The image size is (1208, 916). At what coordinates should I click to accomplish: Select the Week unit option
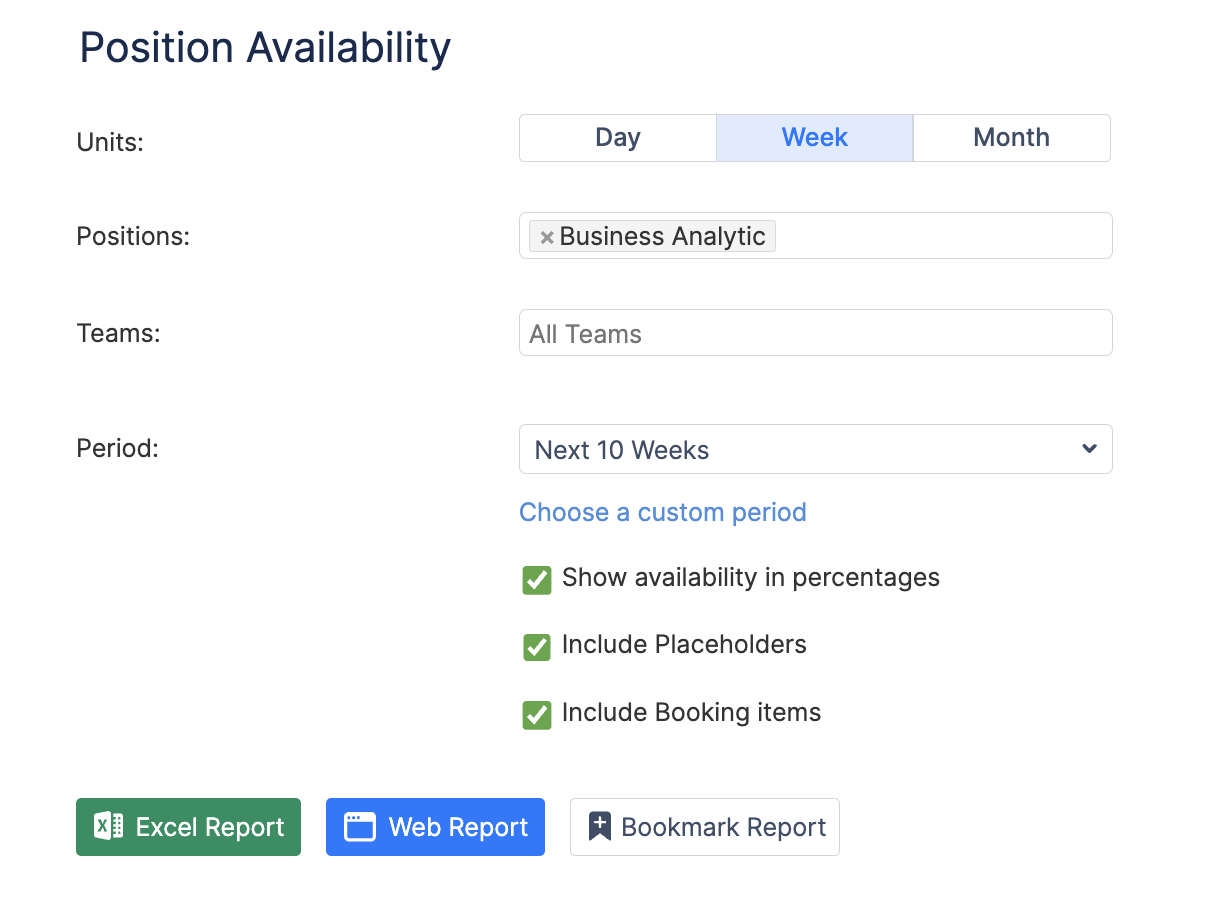(814, 138)
